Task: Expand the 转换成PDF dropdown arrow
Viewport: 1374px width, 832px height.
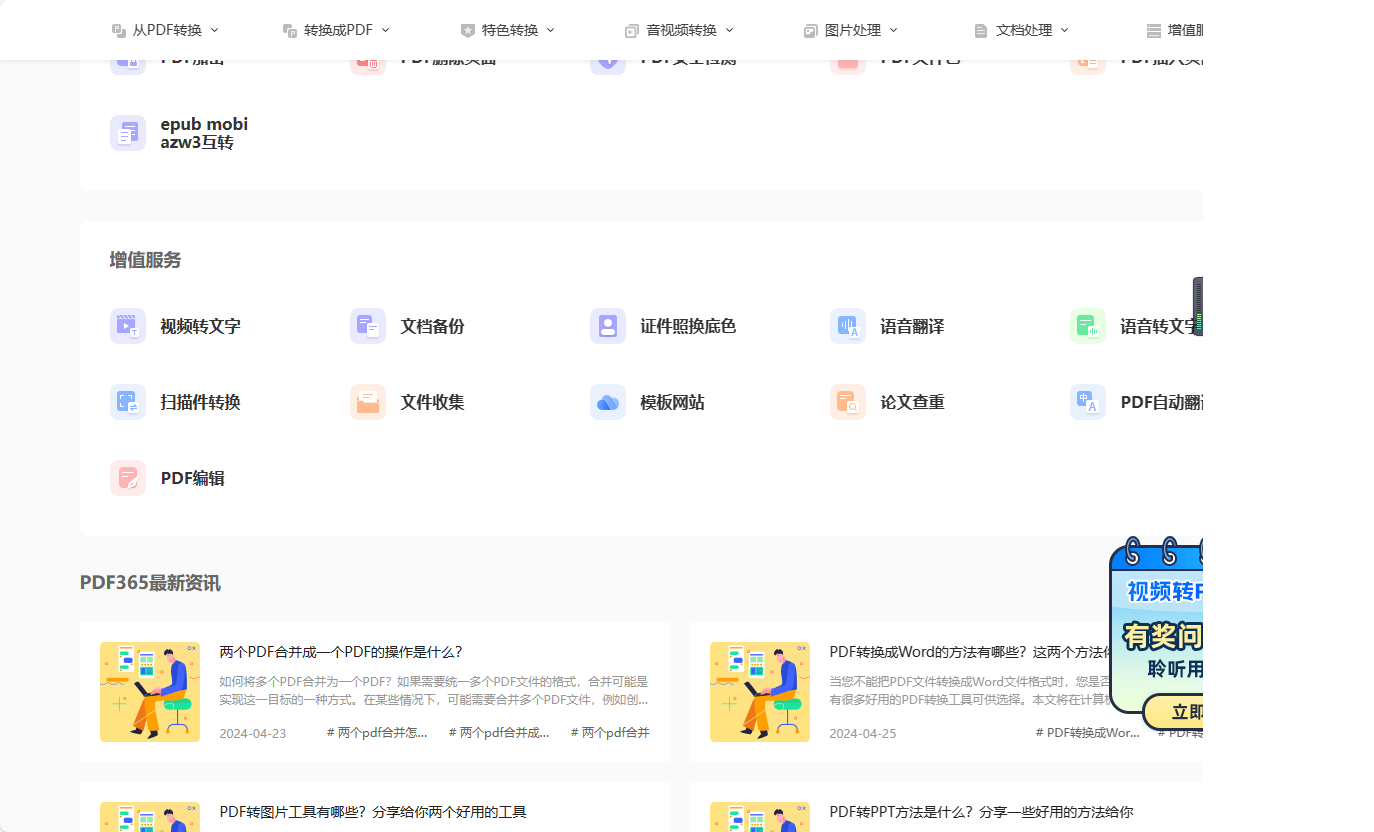Action: click(385, 30)
